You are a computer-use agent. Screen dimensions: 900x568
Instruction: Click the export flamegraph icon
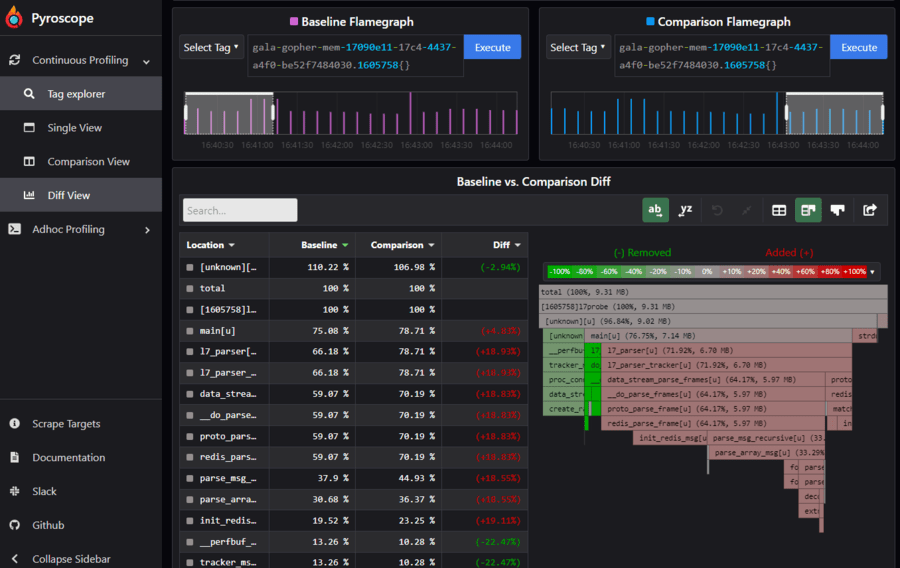[870, 210]
